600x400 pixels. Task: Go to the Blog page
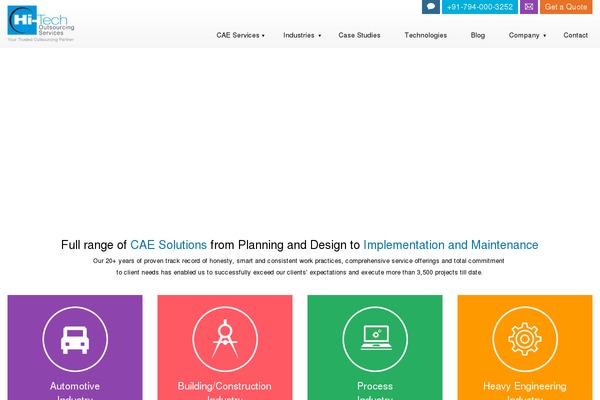(478, 35)
